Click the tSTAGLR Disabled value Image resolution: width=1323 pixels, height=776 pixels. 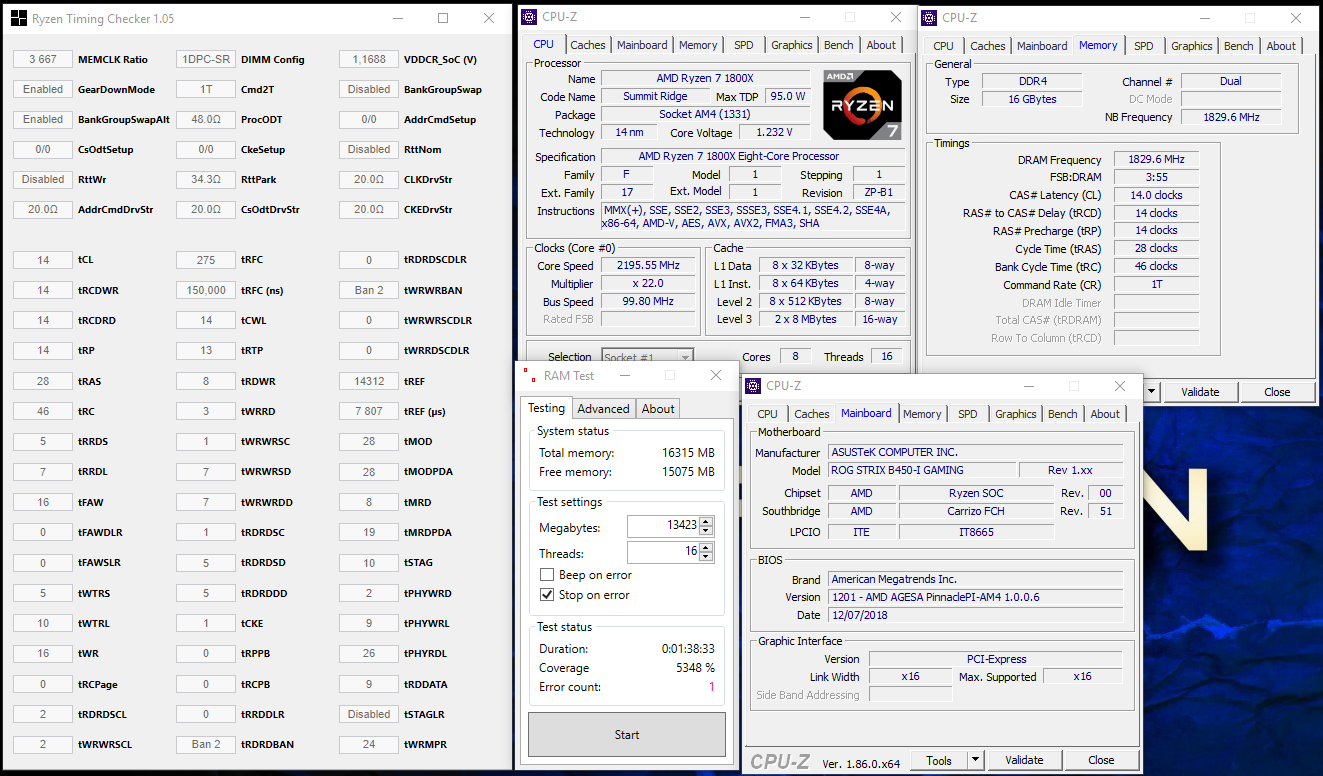point(369,714)
